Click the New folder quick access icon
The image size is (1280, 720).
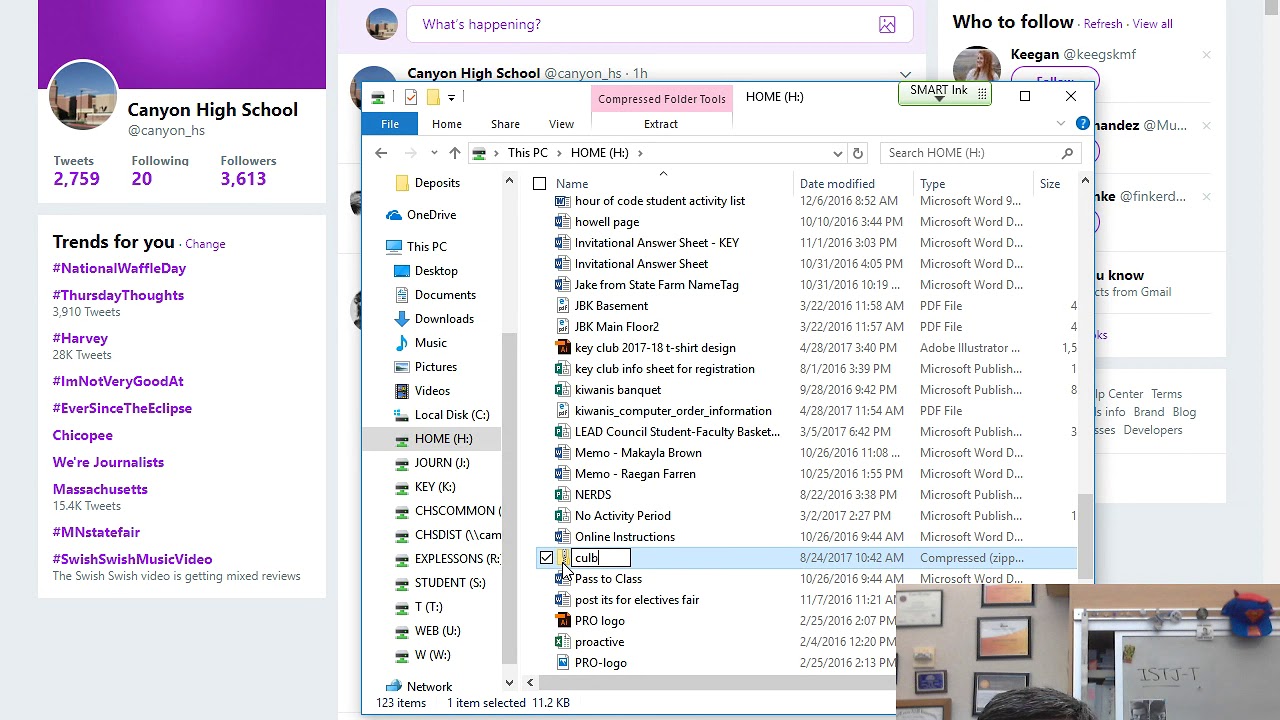tap(433, 97)
